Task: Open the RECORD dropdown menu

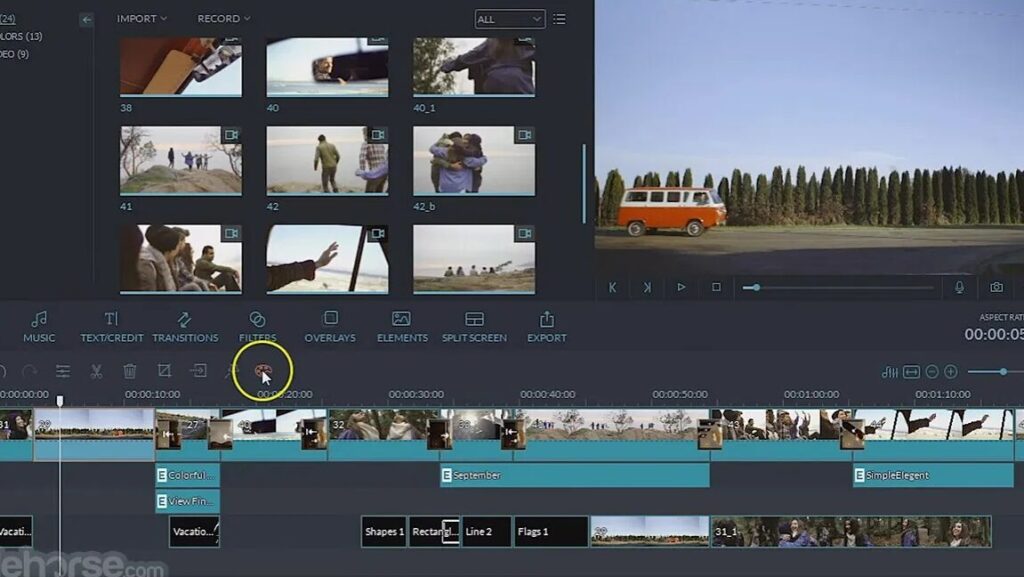Action: pyautogui.click(x=223, y=19)
